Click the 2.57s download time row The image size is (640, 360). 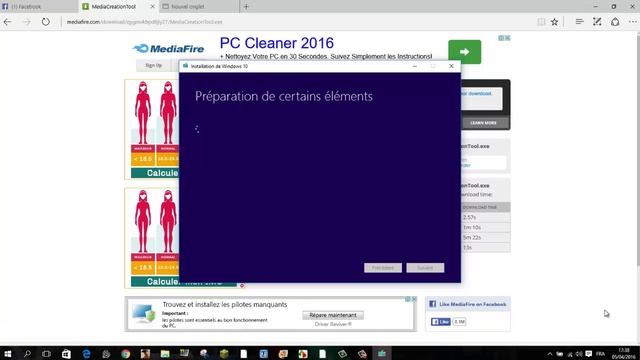pyautogui.click(x=485, y=217)
